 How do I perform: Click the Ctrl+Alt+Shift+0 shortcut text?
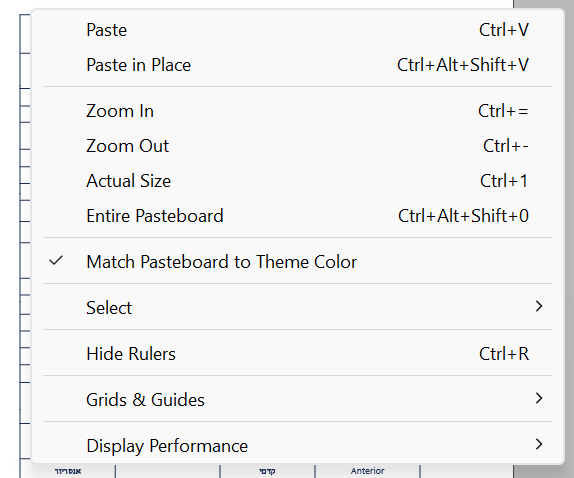(x=463, y=216)
